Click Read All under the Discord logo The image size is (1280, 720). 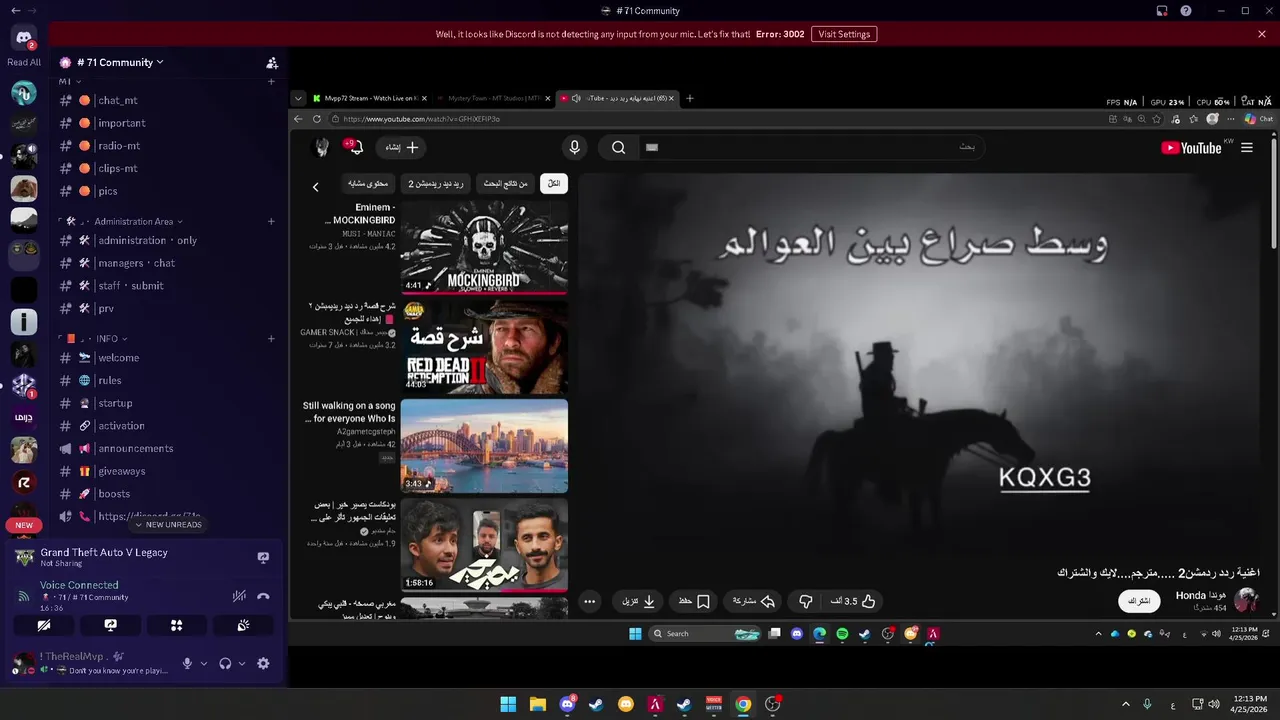[x=24, y=62]
